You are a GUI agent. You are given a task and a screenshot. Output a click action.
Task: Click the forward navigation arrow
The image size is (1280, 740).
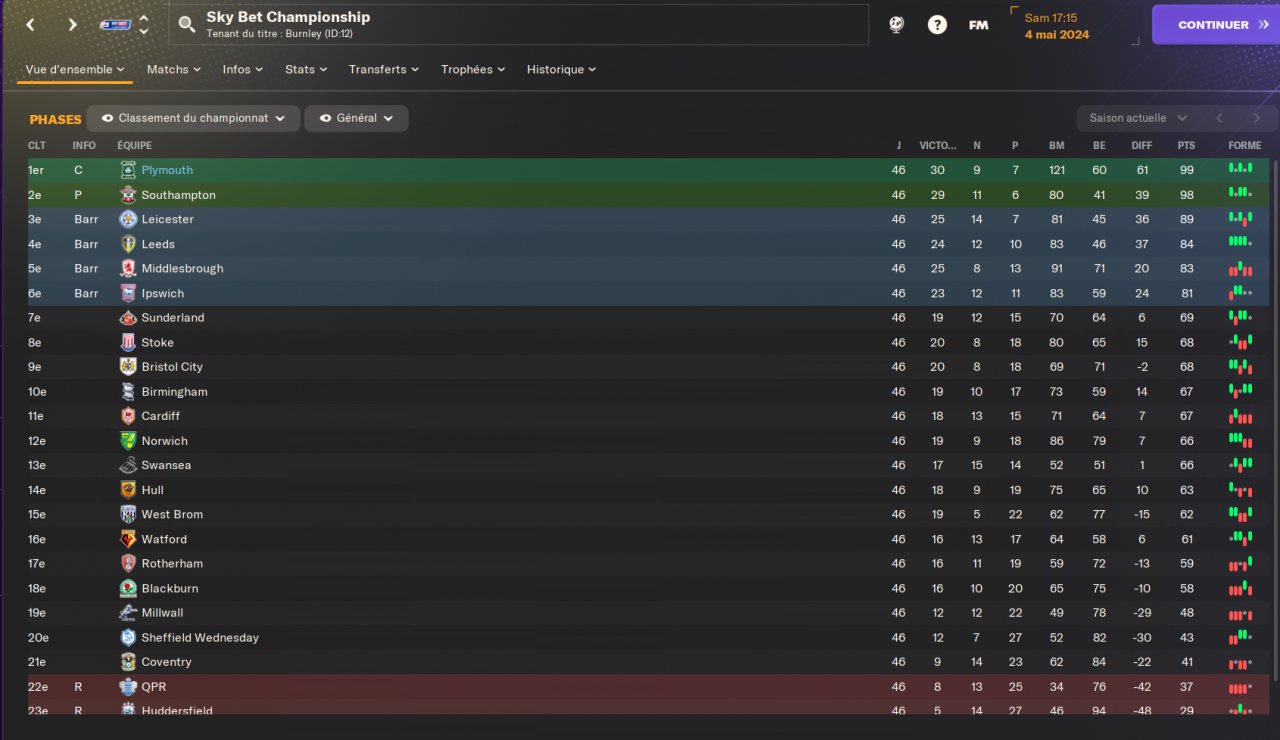pos(72,25)
